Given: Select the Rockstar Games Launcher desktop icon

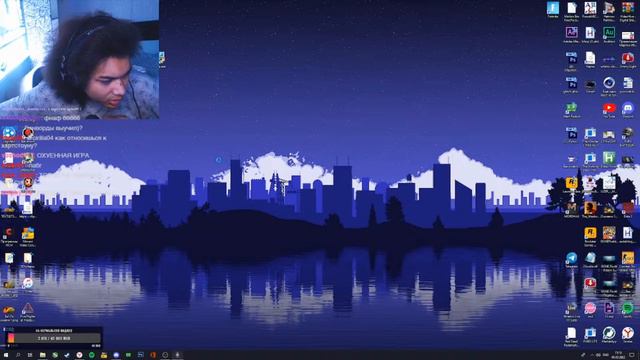Looking at the screenshot, I should (590, 233).
